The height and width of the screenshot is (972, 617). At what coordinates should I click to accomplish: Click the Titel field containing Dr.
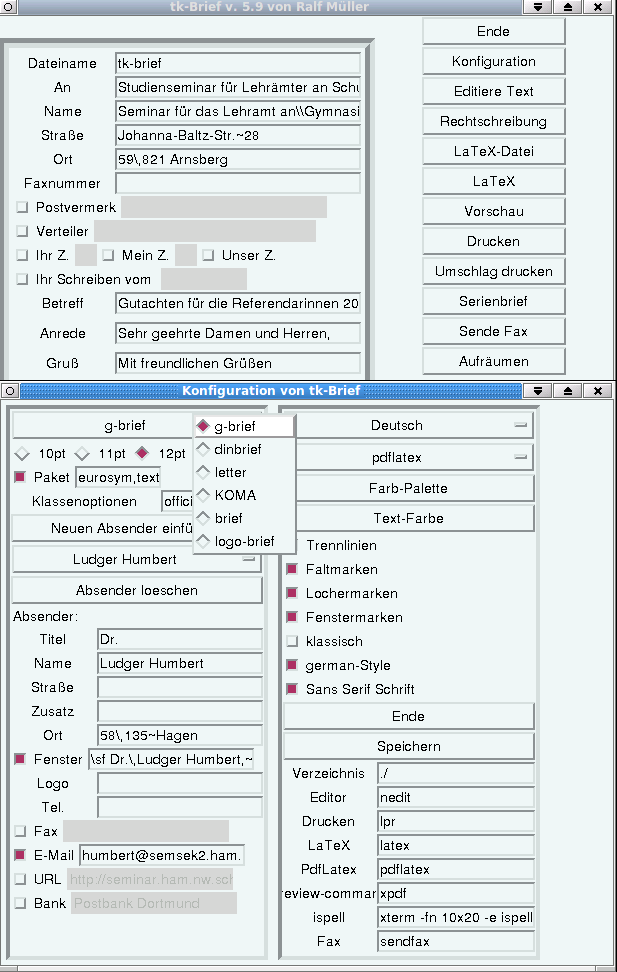pos(180,640)
